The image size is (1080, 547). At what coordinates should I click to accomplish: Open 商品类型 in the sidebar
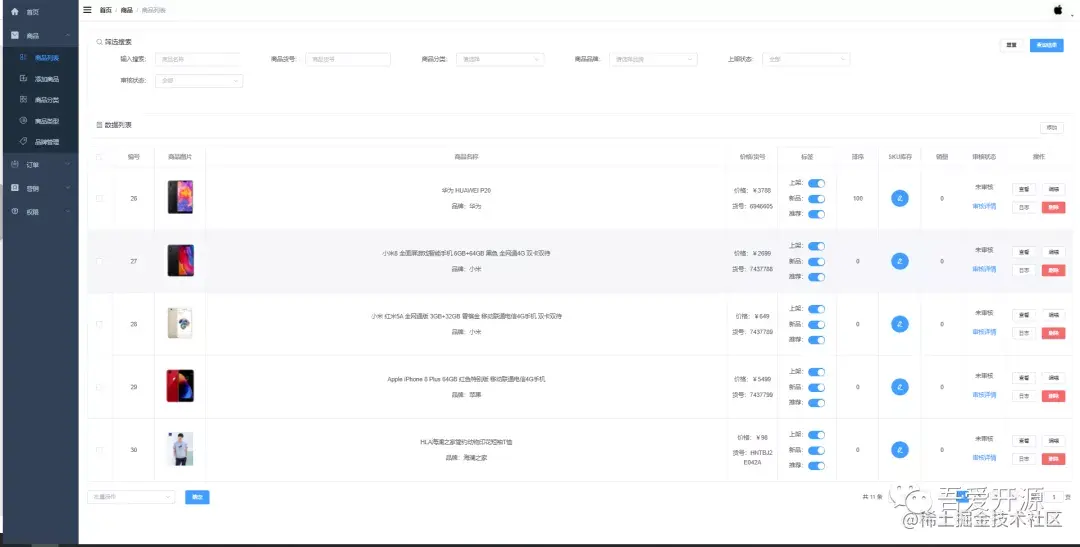[x=39, y=121]
